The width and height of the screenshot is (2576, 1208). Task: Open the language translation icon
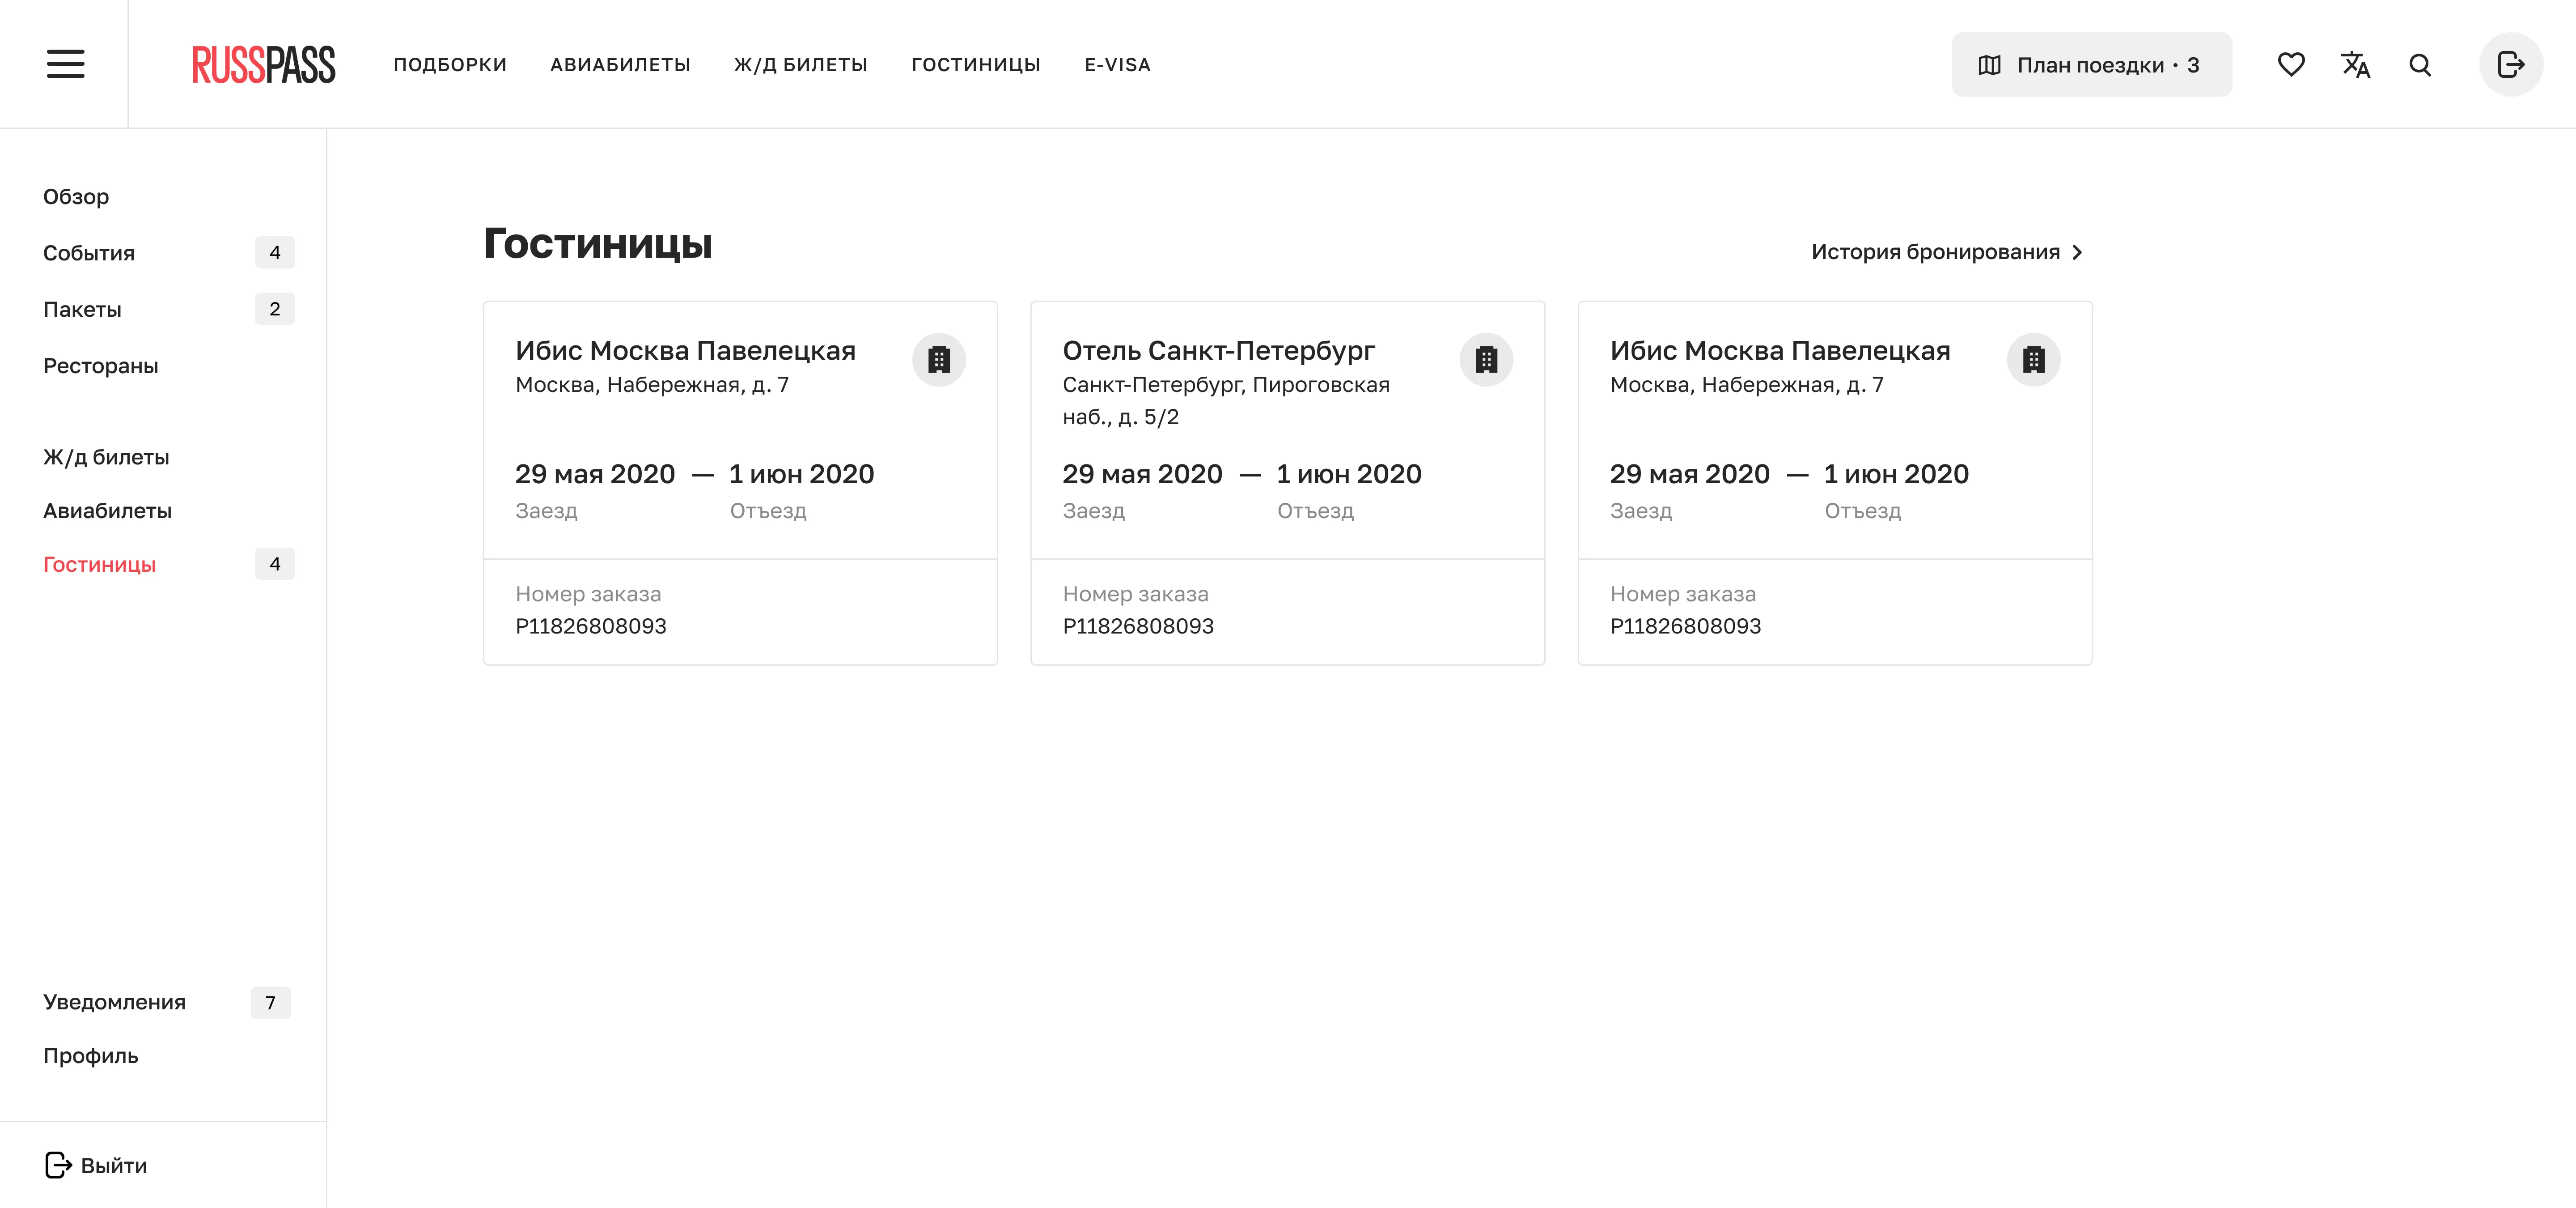click(2355, 65)
